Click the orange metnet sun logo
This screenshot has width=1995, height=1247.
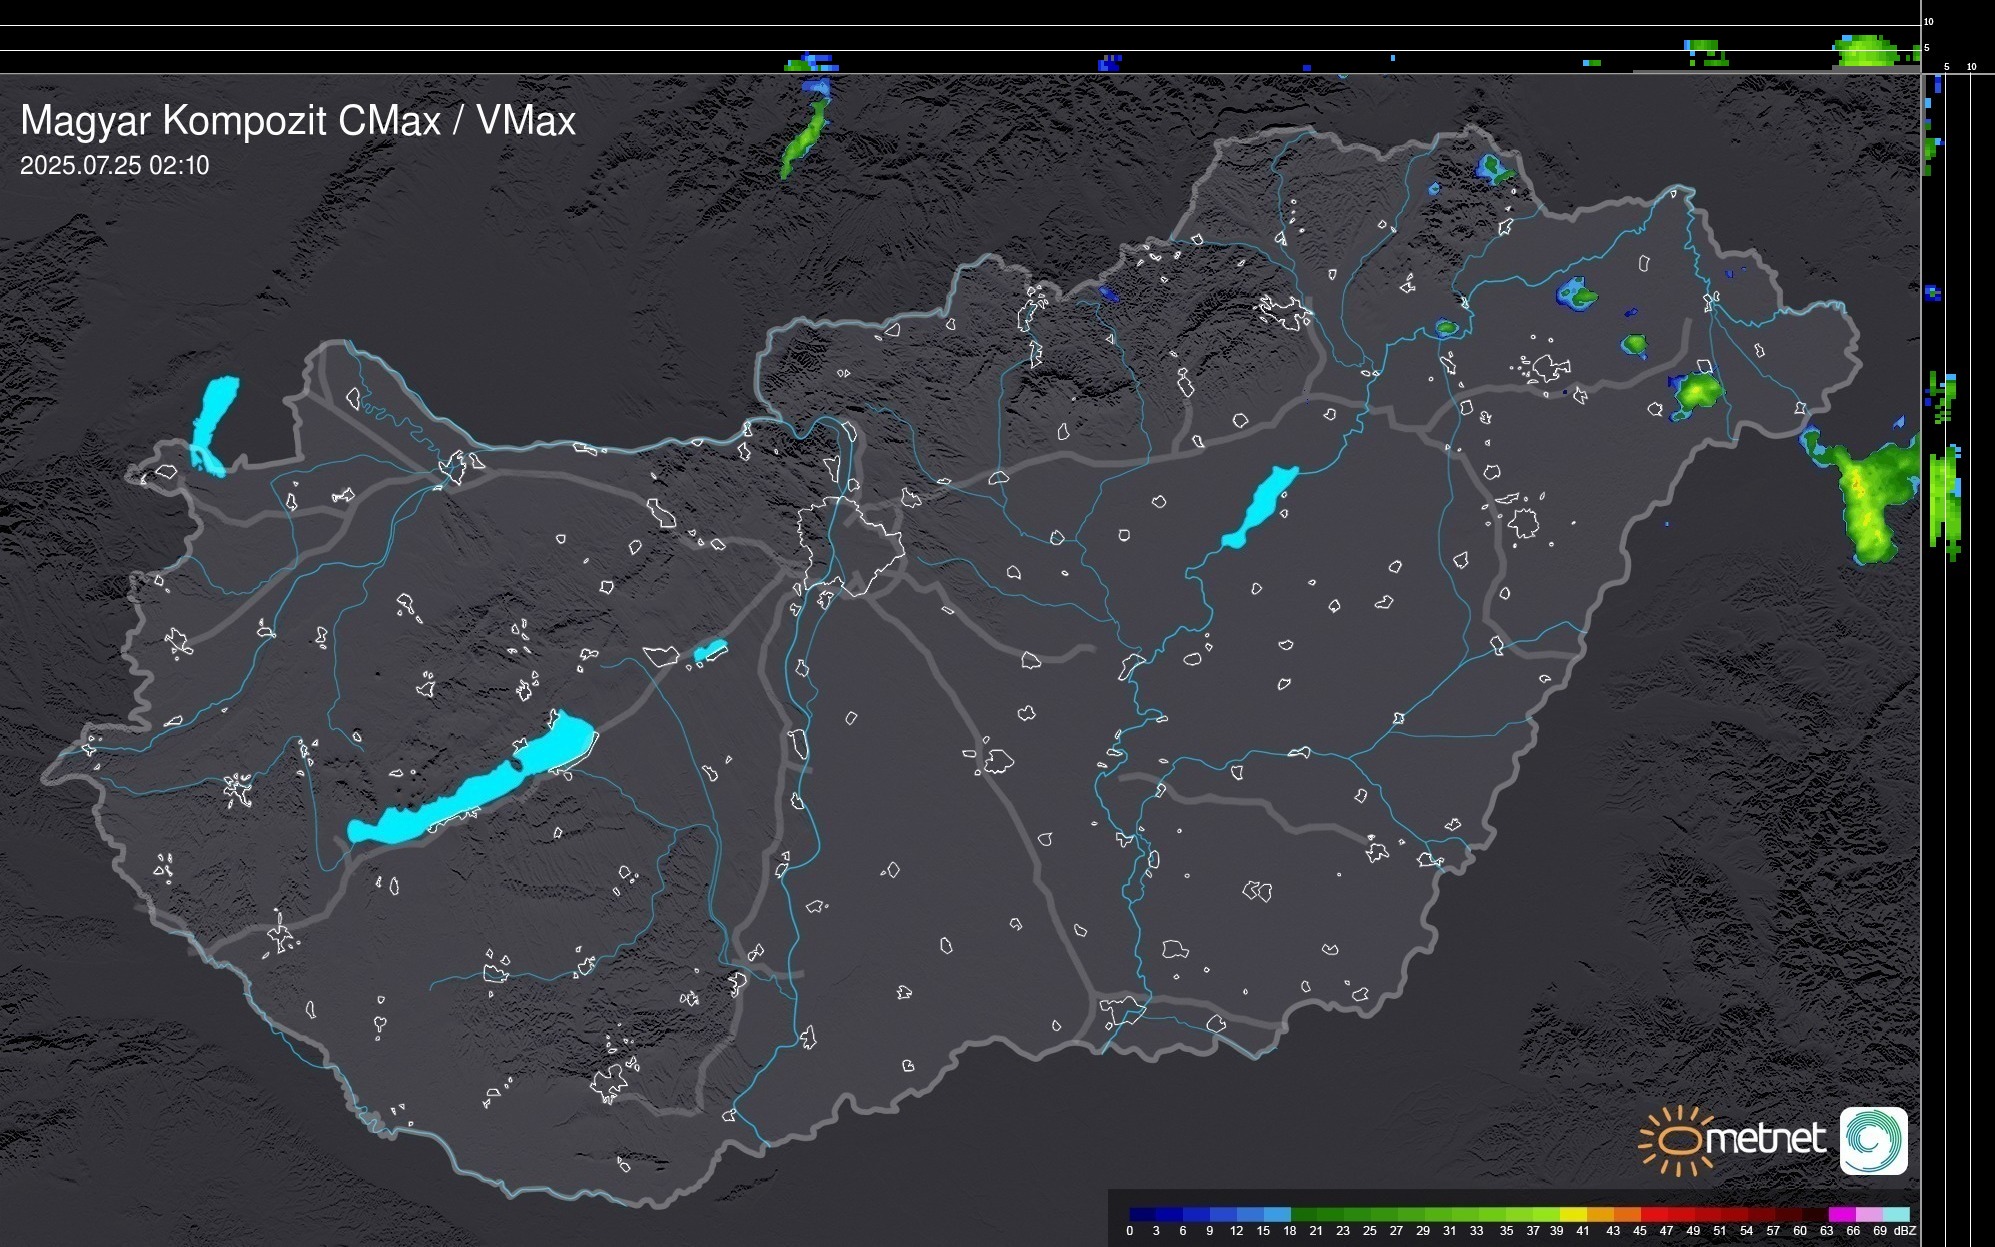tap(1677, 1140)
